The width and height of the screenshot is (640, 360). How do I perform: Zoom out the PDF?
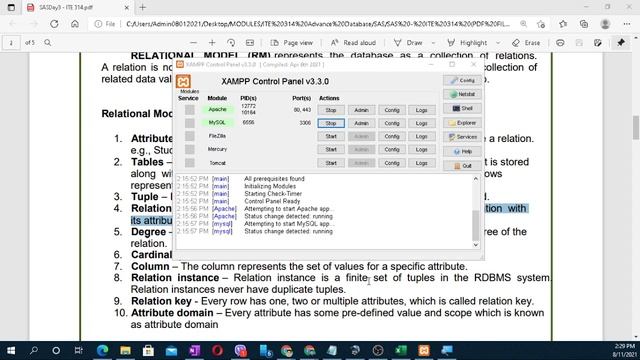click(193, 42)
